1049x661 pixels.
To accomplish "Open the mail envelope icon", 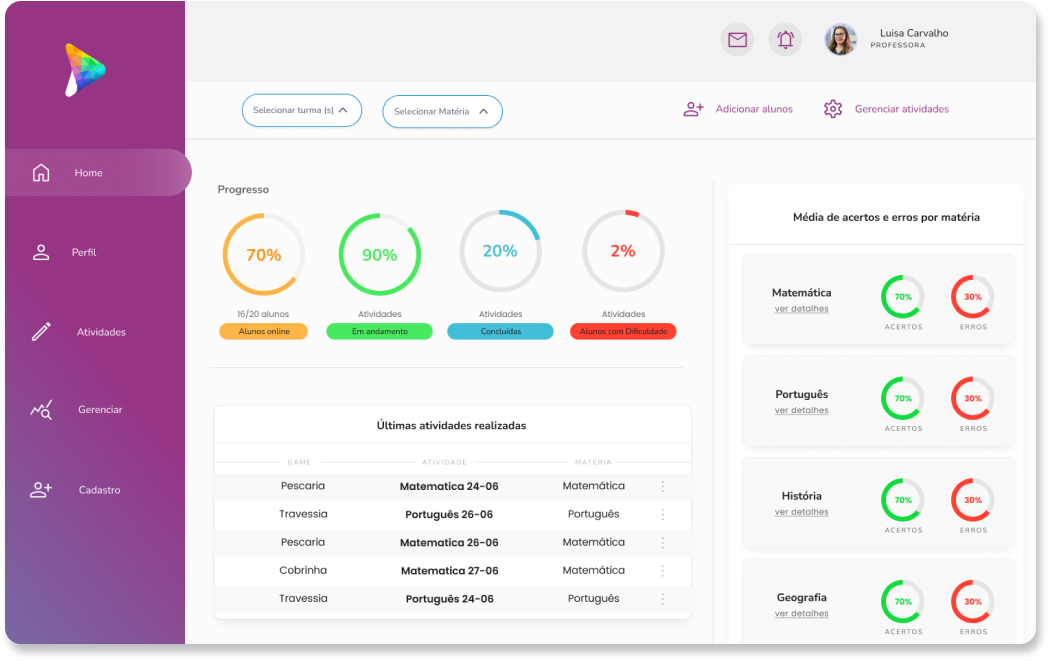I will pos(737,40).
